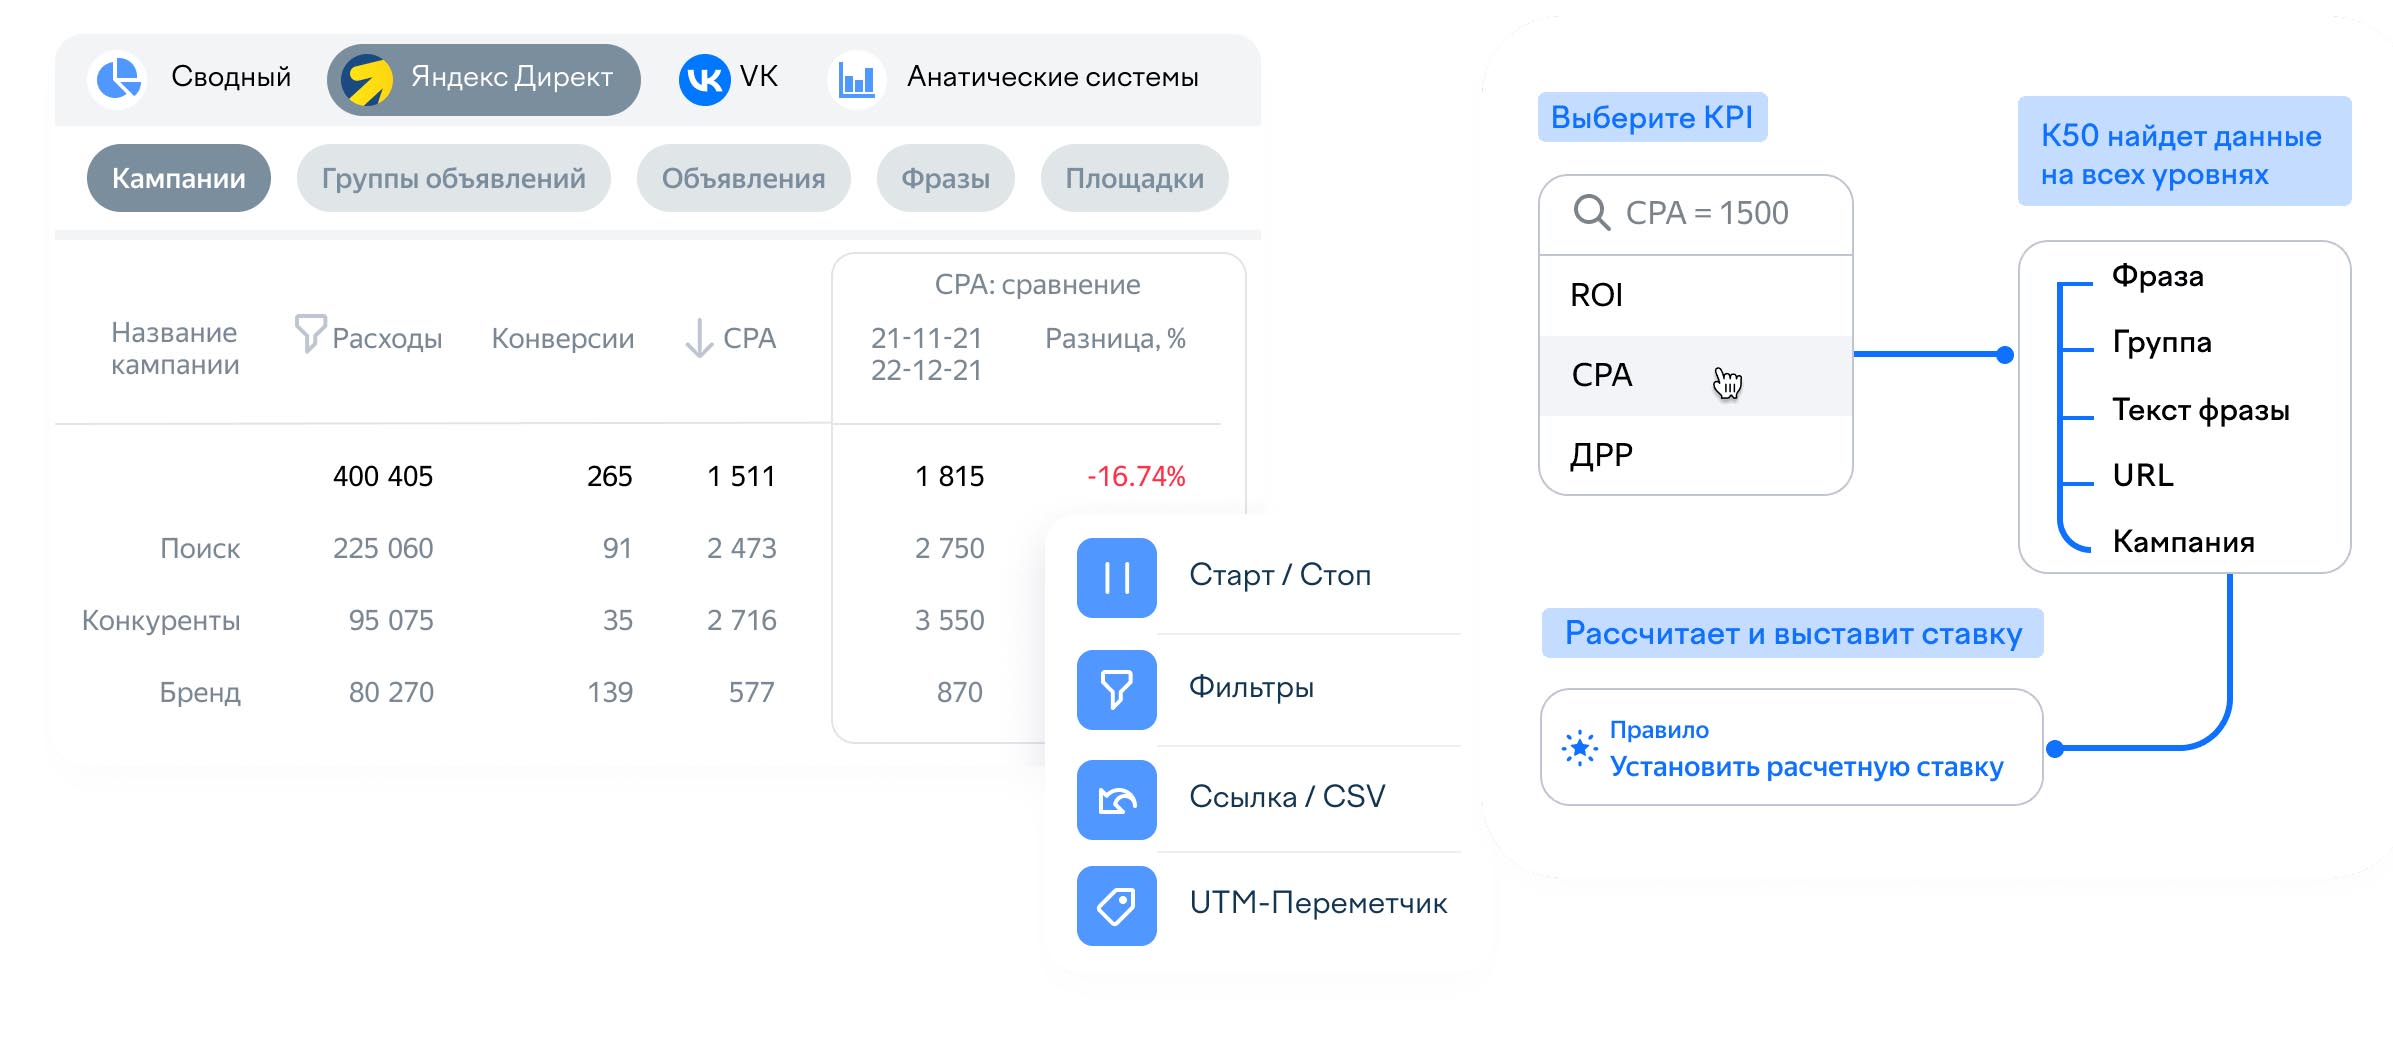Switch to Группы объявлений tab

tap(453, 178)
